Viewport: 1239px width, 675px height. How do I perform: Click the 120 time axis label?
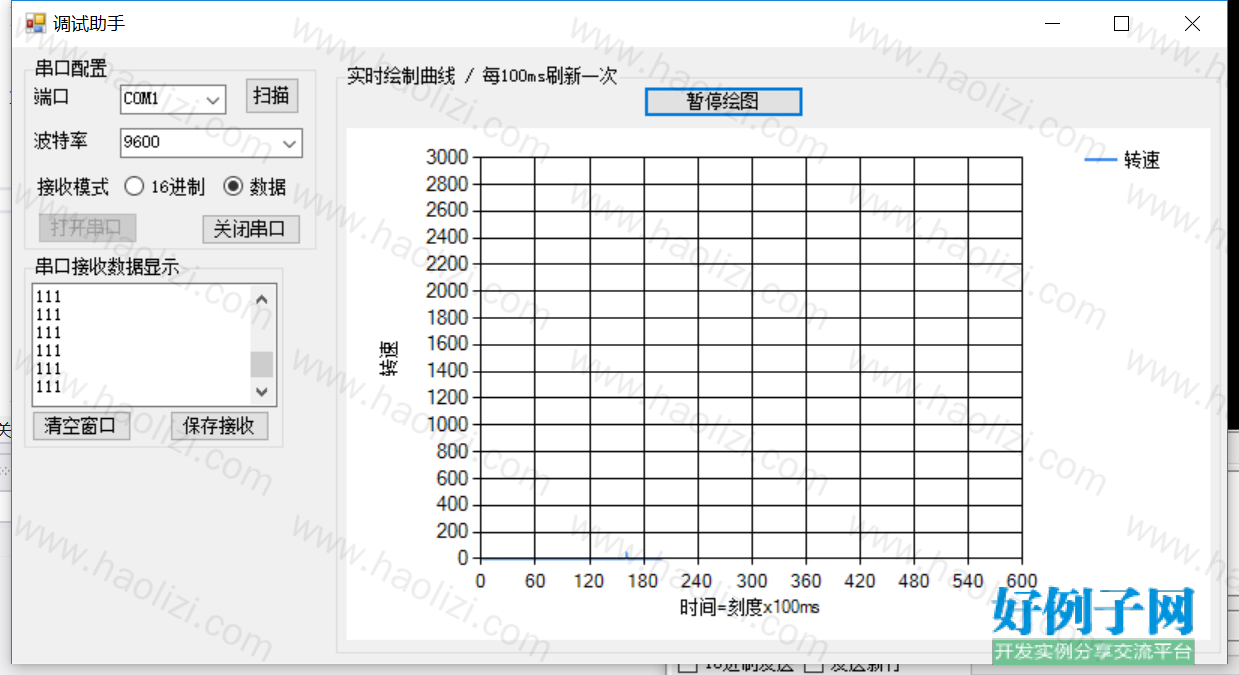(x=589, y=581)
